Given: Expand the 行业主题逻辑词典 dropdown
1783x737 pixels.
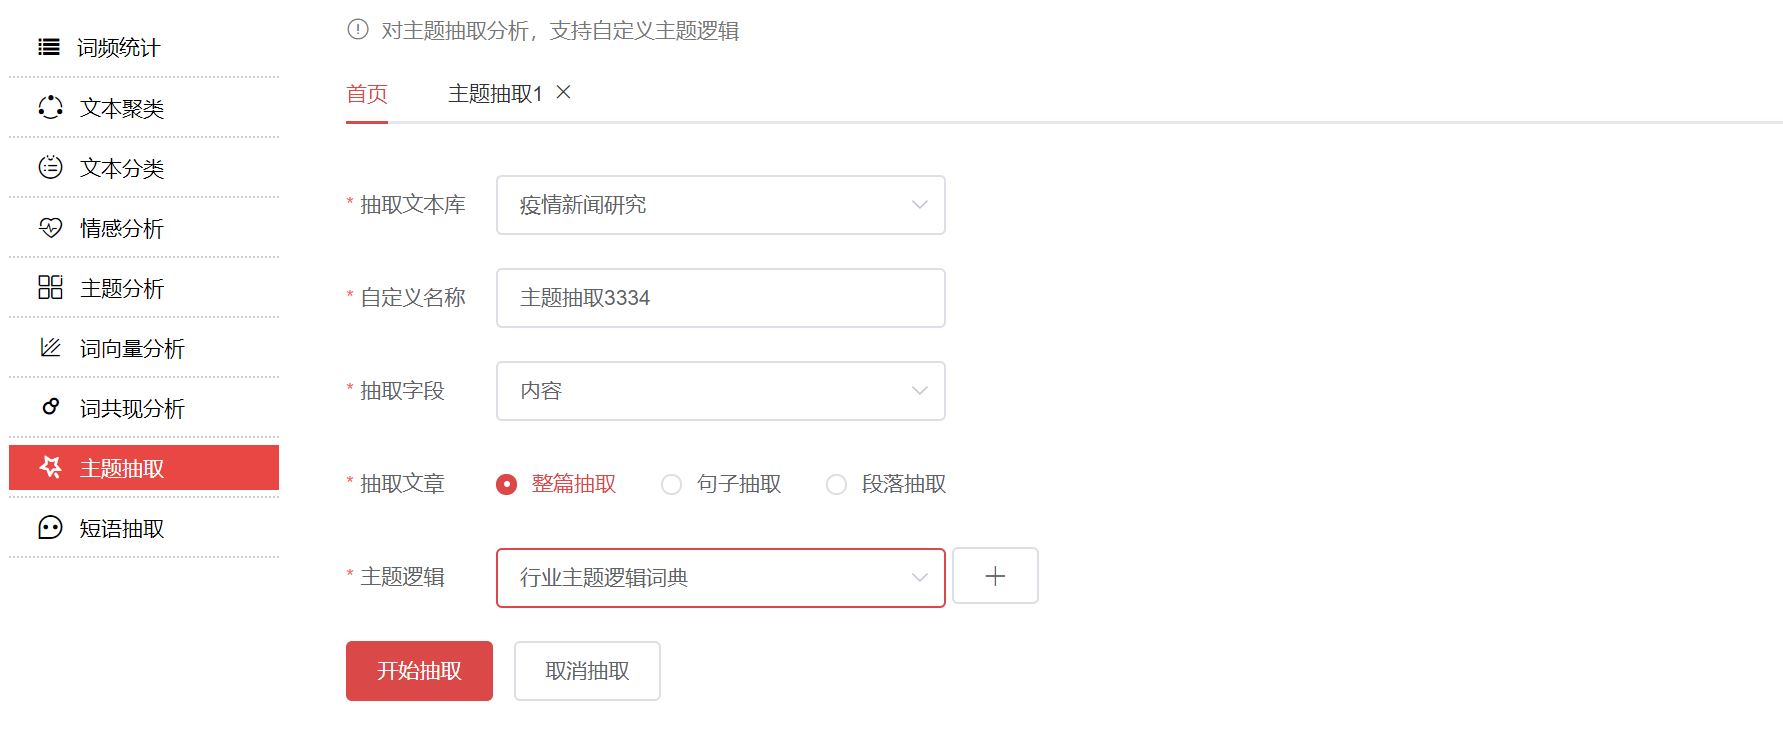Looking at the screenshot, I should 721,578.
